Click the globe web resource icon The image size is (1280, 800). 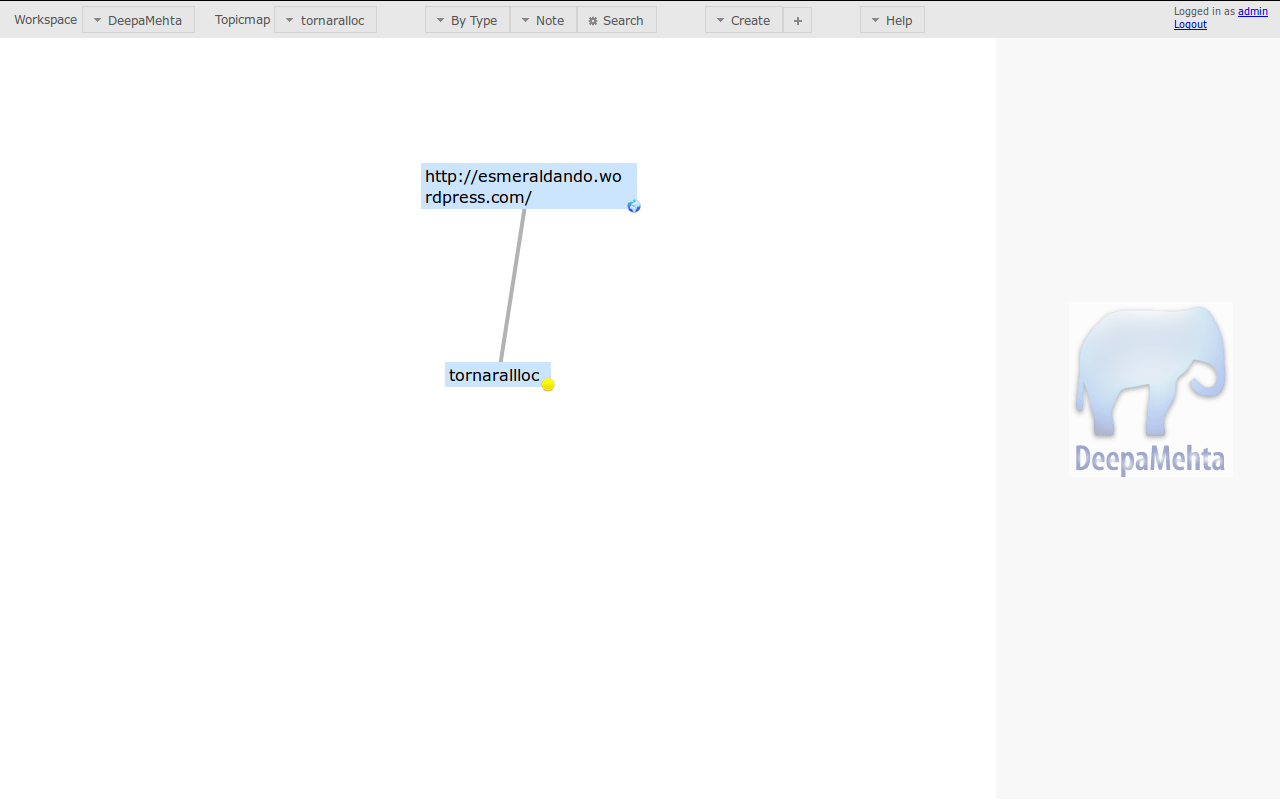click(x=634, y=206)
